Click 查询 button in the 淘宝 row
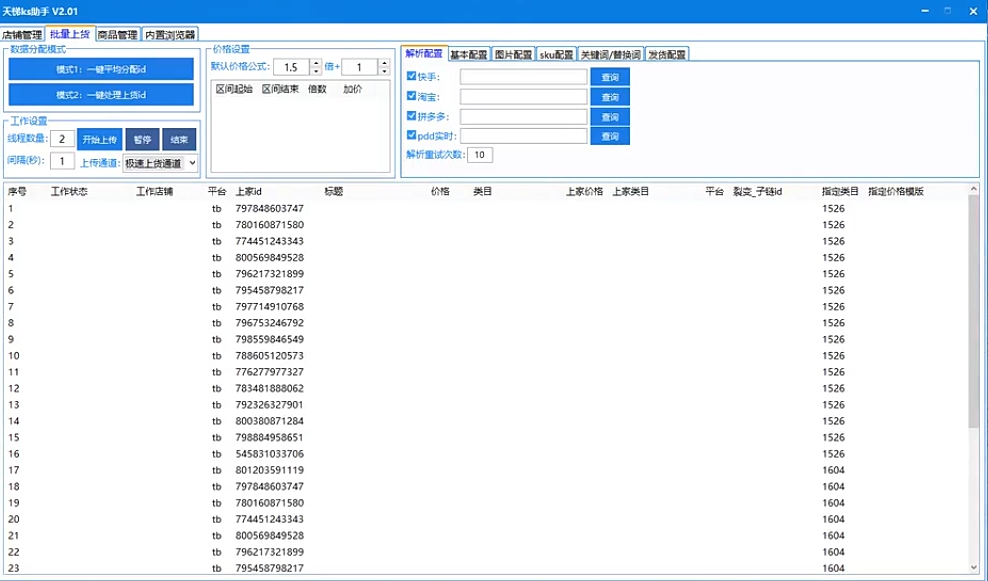988x581 pixels. (x=610, y=97)
